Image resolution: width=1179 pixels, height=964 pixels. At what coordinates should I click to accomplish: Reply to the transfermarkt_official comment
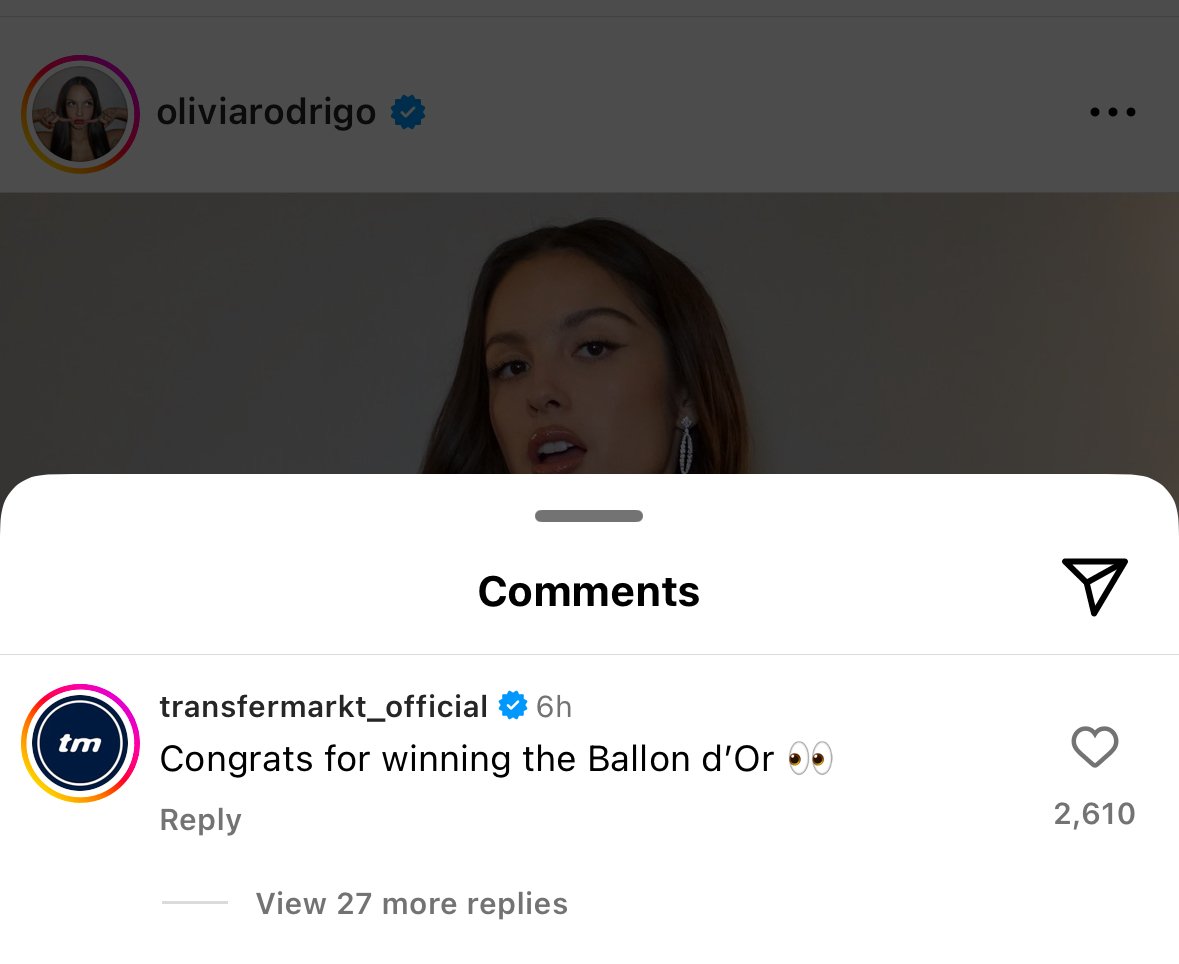201,820
